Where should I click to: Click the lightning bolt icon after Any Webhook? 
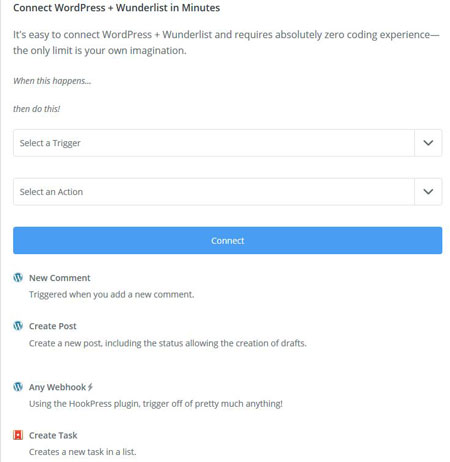coord(90,387)
